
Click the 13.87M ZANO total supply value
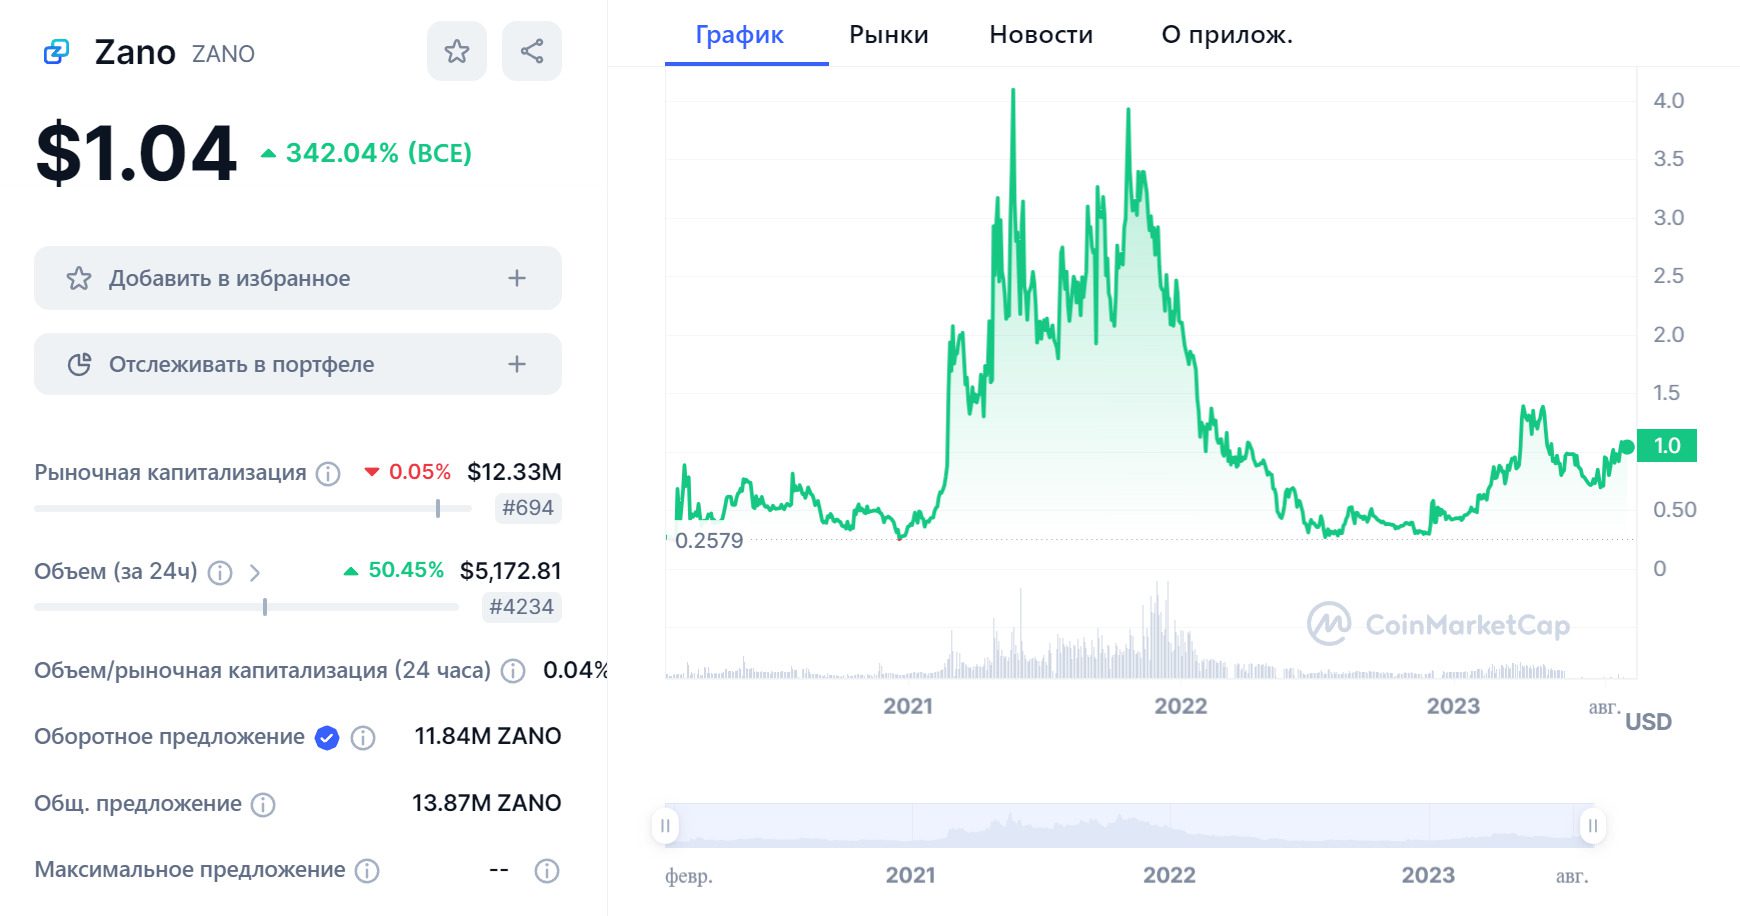click(x=487, y=803)
